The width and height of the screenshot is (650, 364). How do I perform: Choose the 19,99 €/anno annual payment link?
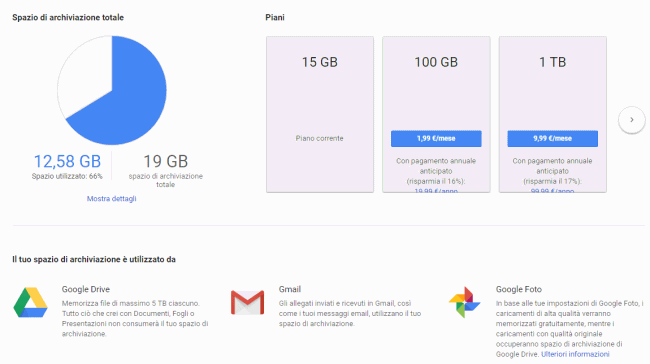coord(436,191)
